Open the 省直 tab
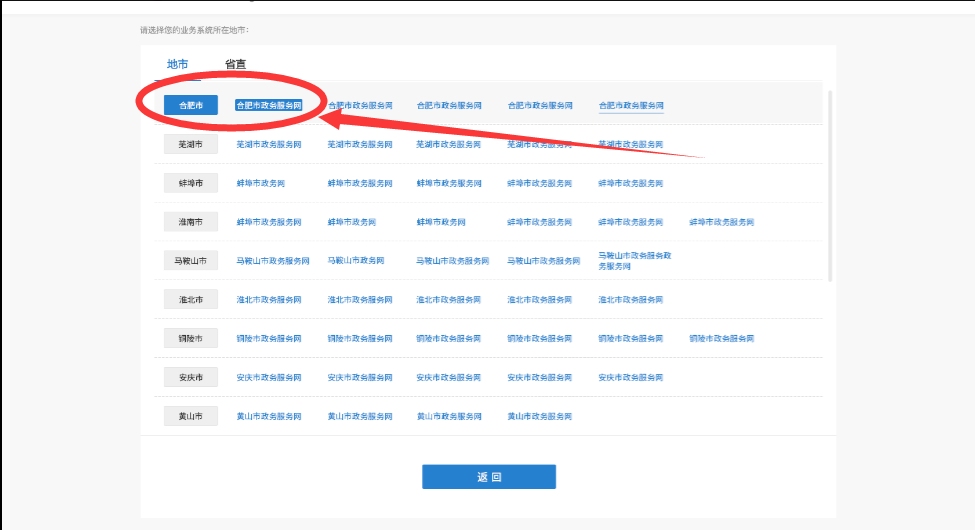This screenshot has height=530, width=975. tap(235, 64)
